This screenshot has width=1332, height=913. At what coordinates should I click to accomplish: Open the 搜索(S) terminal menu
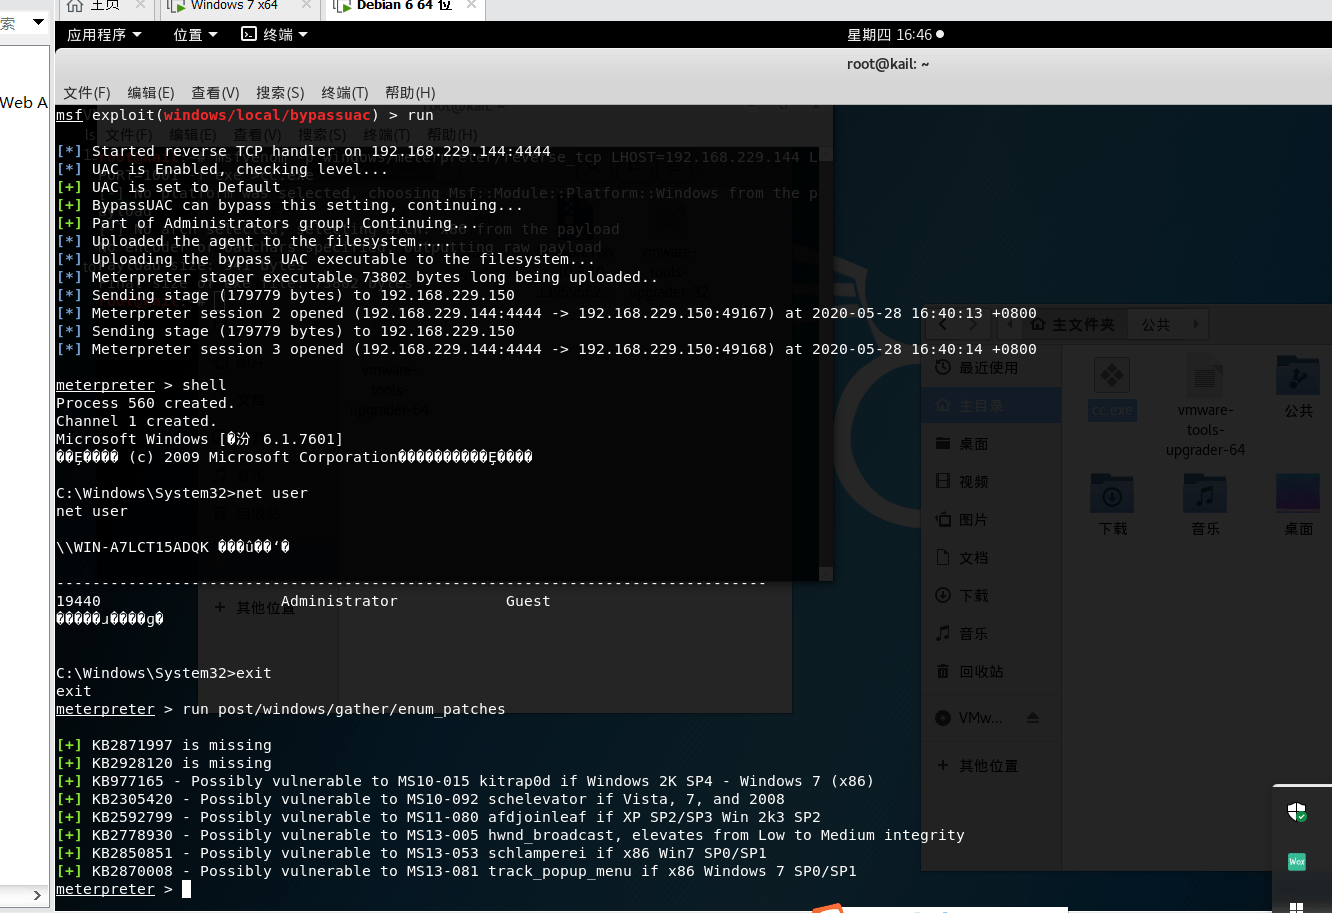[x=280, y=92]
